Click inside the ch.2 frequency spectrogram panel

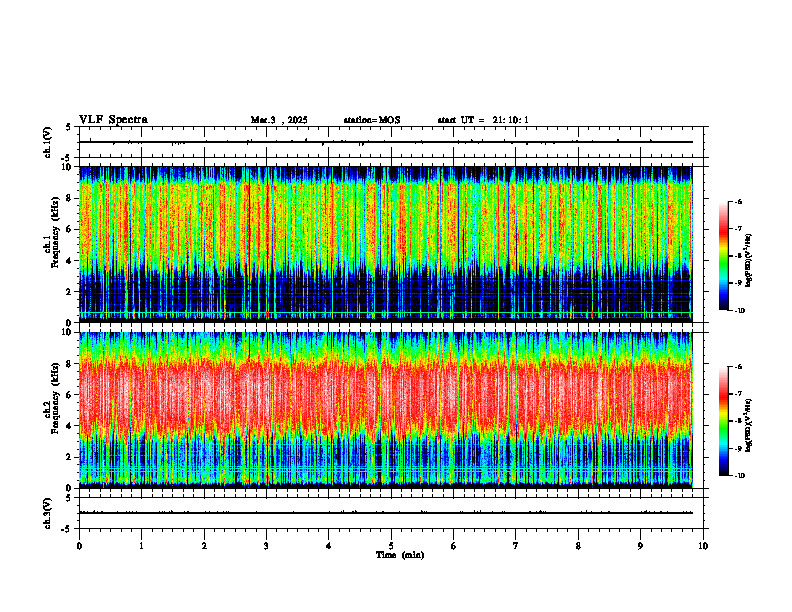386,410
